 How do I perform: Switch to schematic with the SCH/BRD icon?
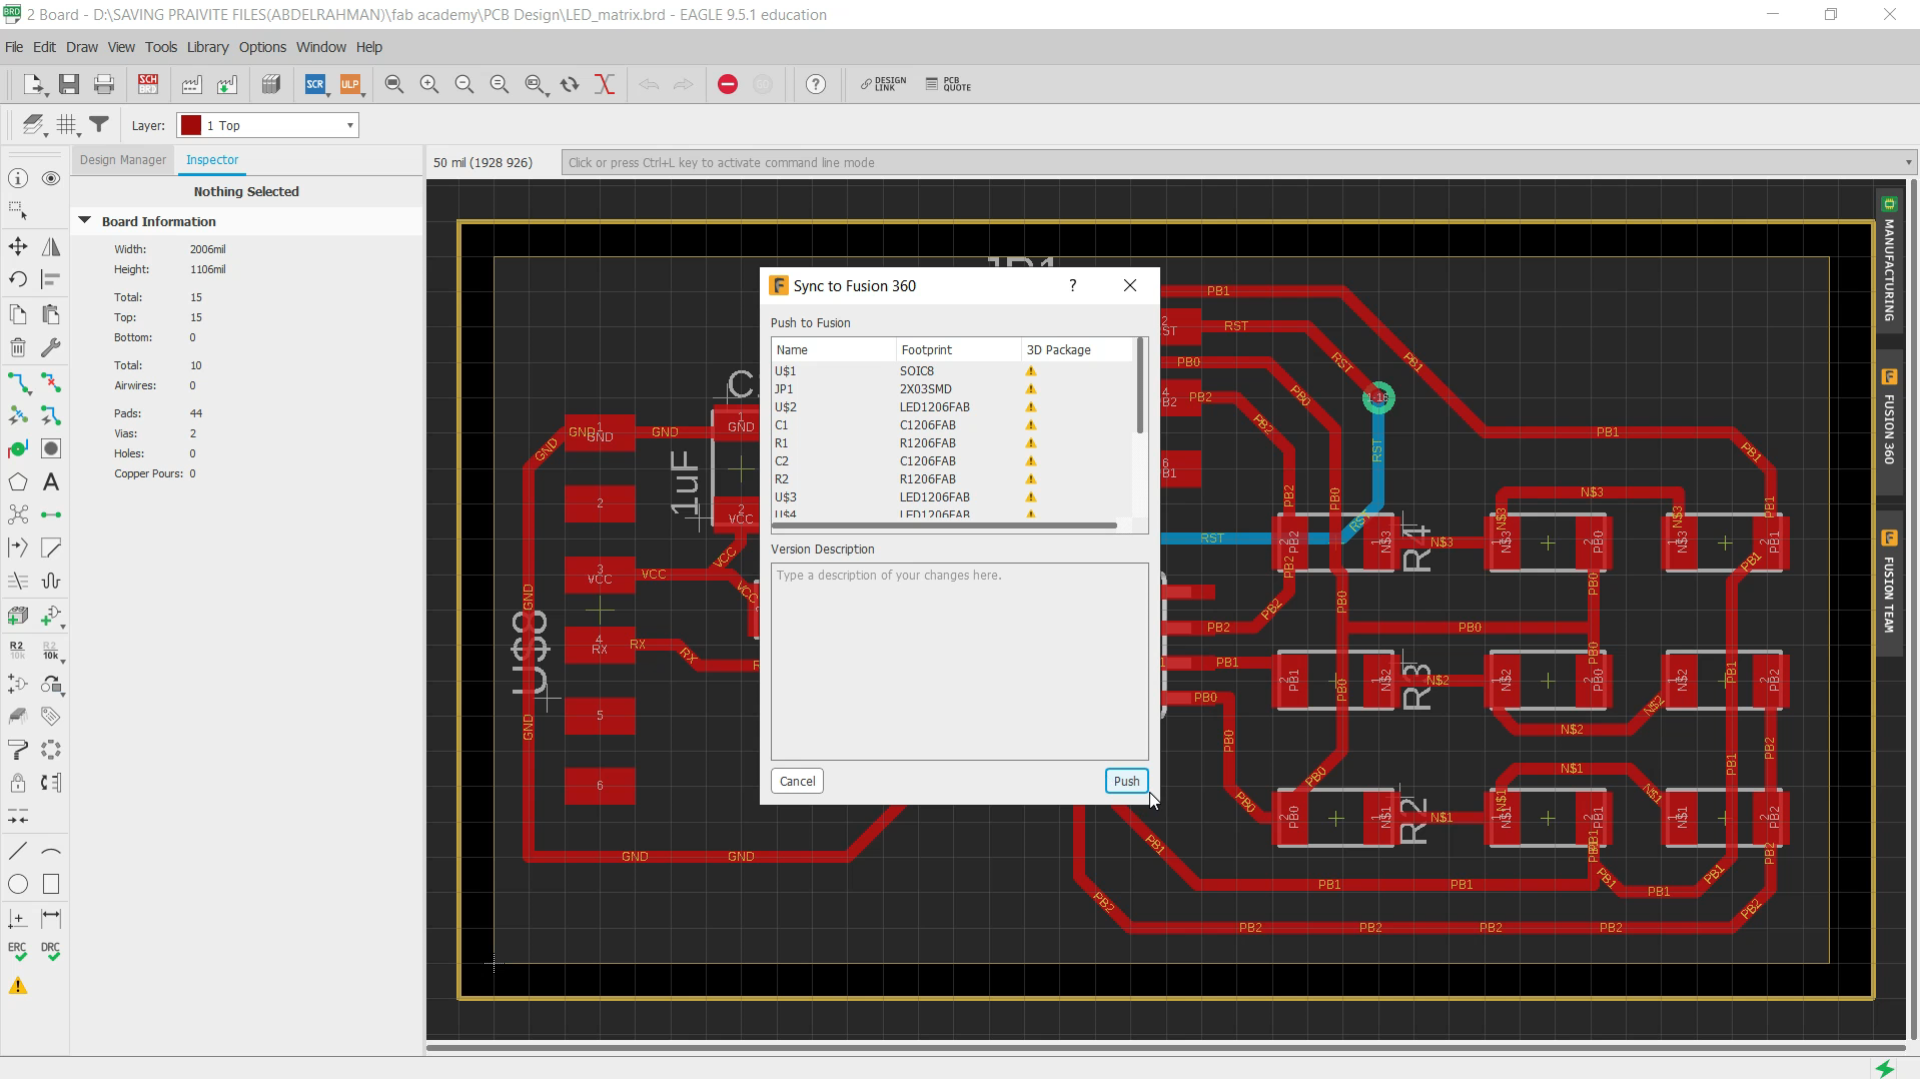pos(148,85)
